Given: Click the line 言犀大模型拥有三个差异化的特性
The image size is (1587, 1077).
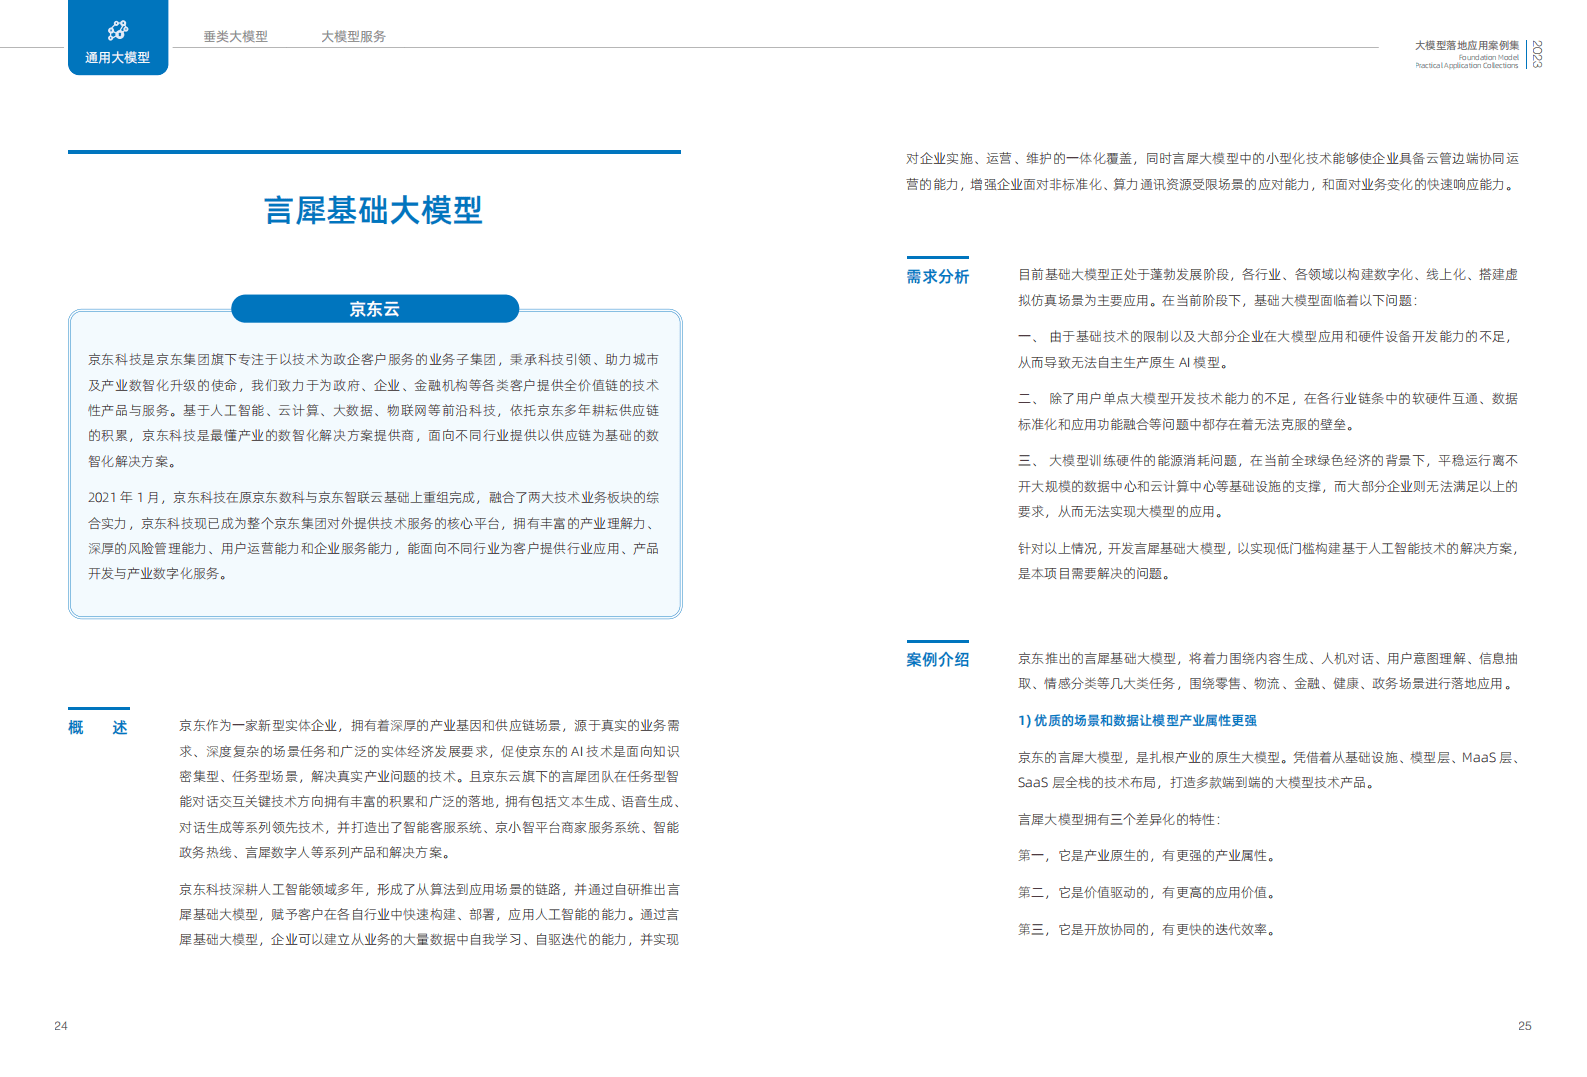Looking at the screenshot, I should pyautogui.click(x=1119, y=820).
